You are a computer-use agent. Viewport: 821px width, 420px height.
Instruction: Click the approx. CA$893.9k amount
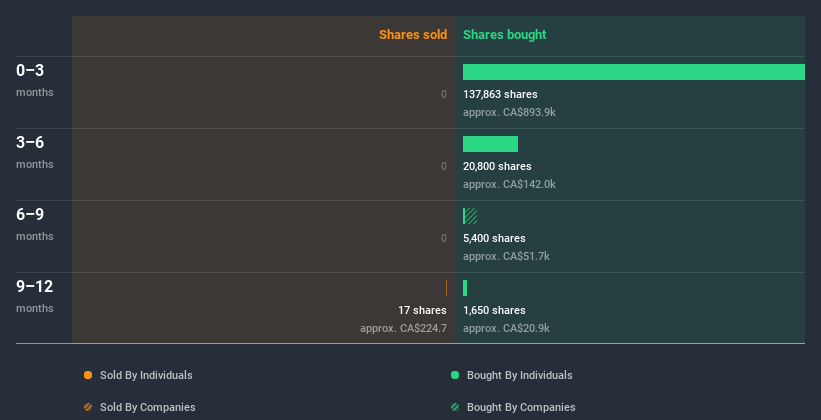pos(509,112)
